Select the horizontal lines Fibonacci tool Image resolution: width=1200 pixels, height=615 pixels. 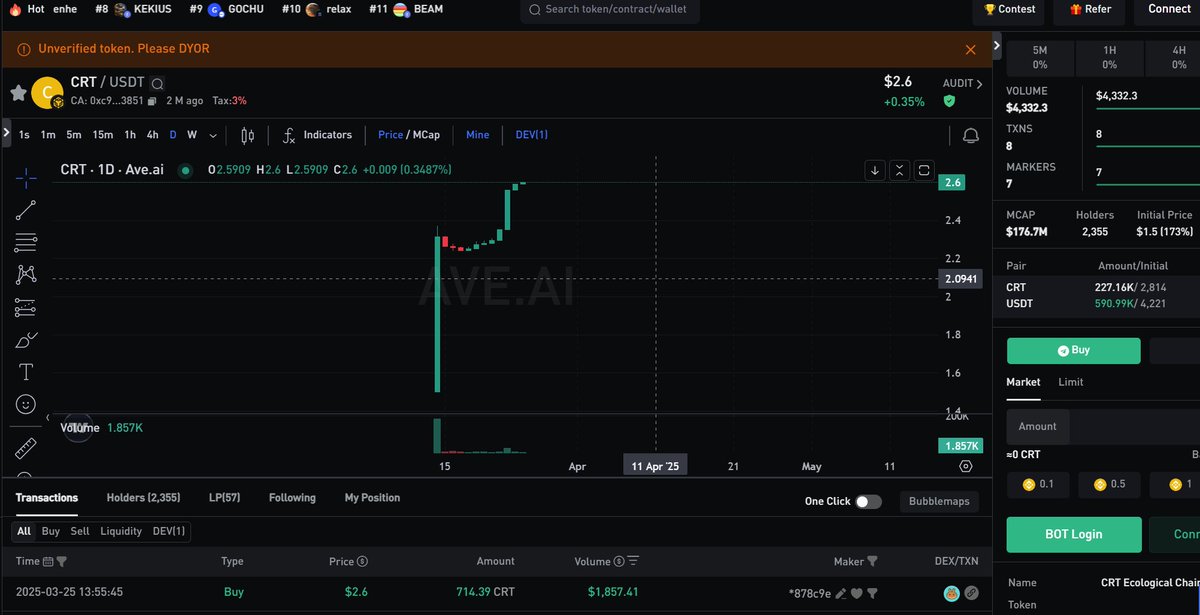tap(26, 242)
